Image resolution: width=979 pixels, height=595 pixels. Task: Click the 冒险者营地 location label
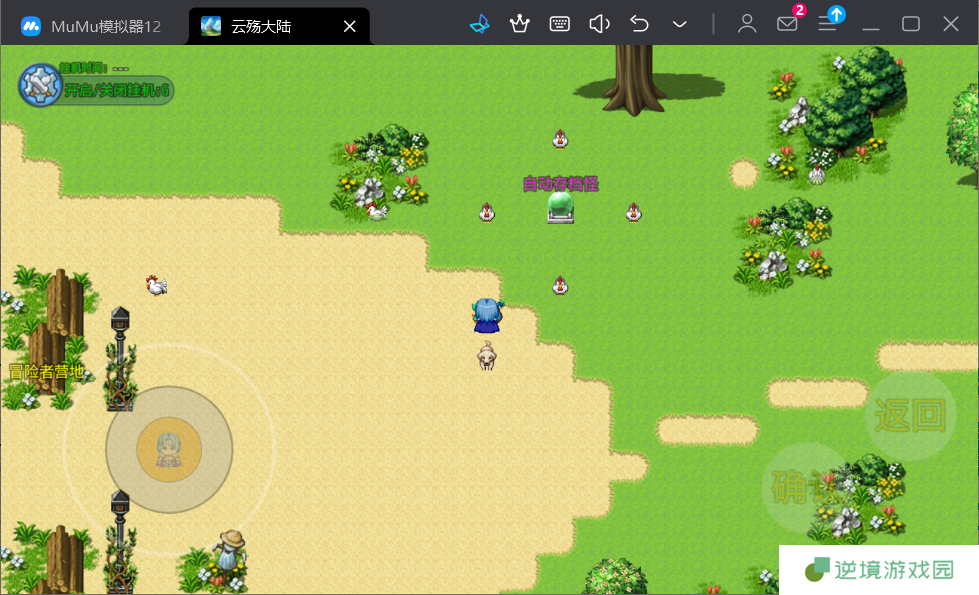point(47,372)
